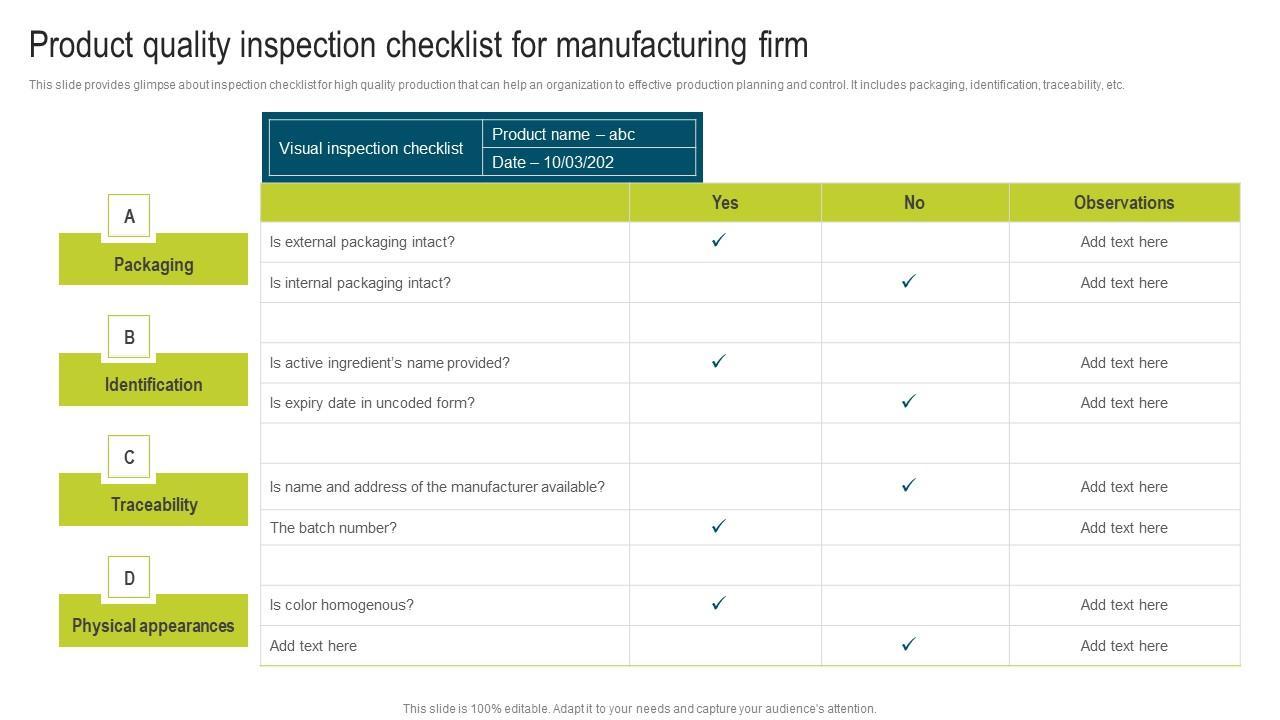Select the Packaging category label
Viewport: 1280px width, 720px height.
pos(153,265)
